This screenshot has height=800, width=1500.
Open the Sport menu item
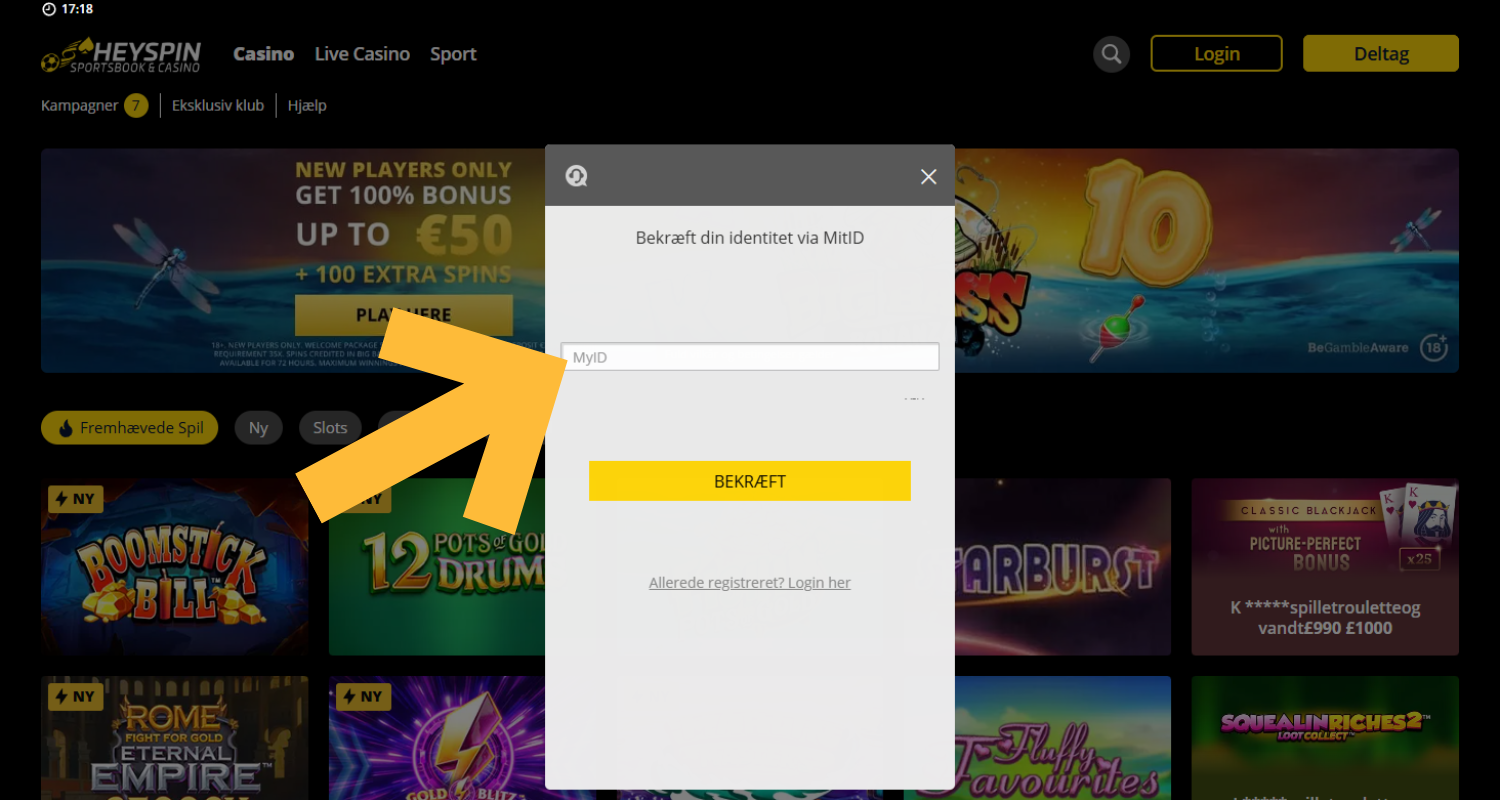[x=453, y=54]
